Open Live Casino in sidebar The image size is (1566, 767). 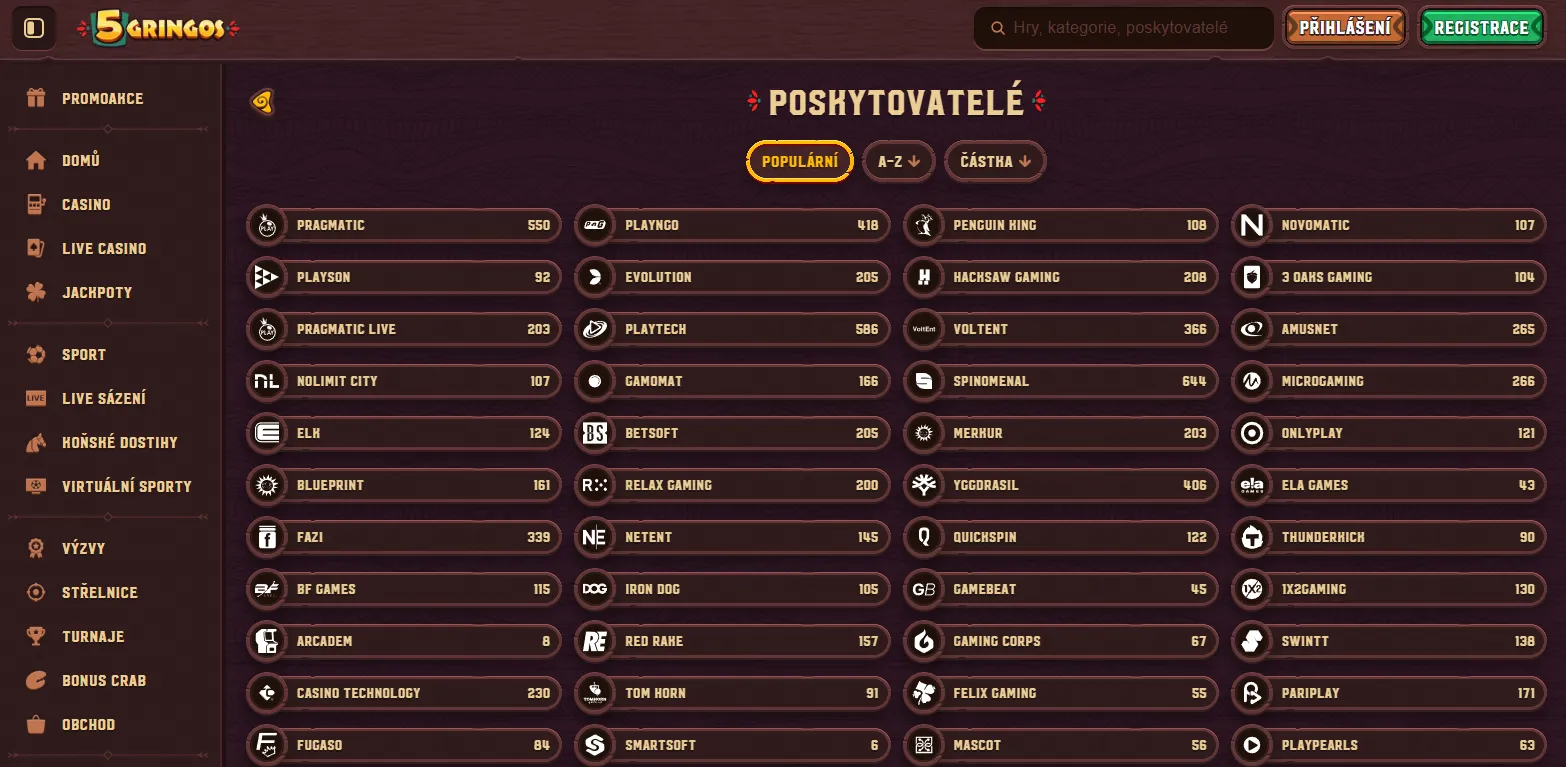(x=104, y=248)
